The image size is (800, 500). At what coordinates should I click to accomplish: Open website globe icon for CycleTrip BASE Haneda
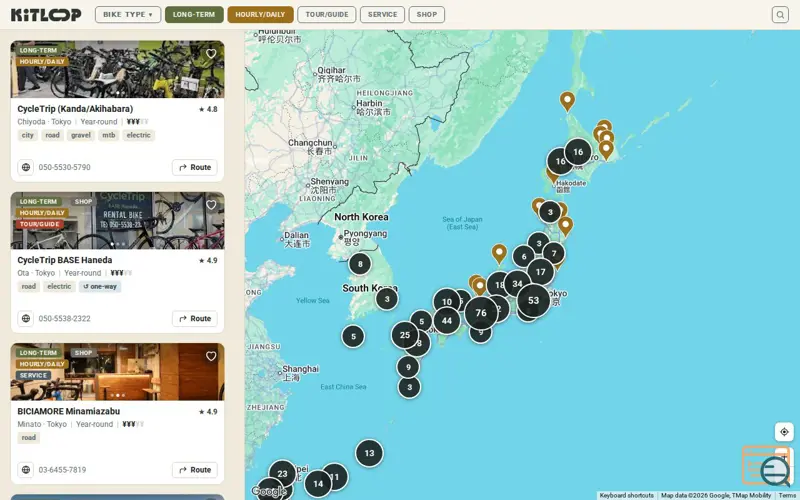26,318
